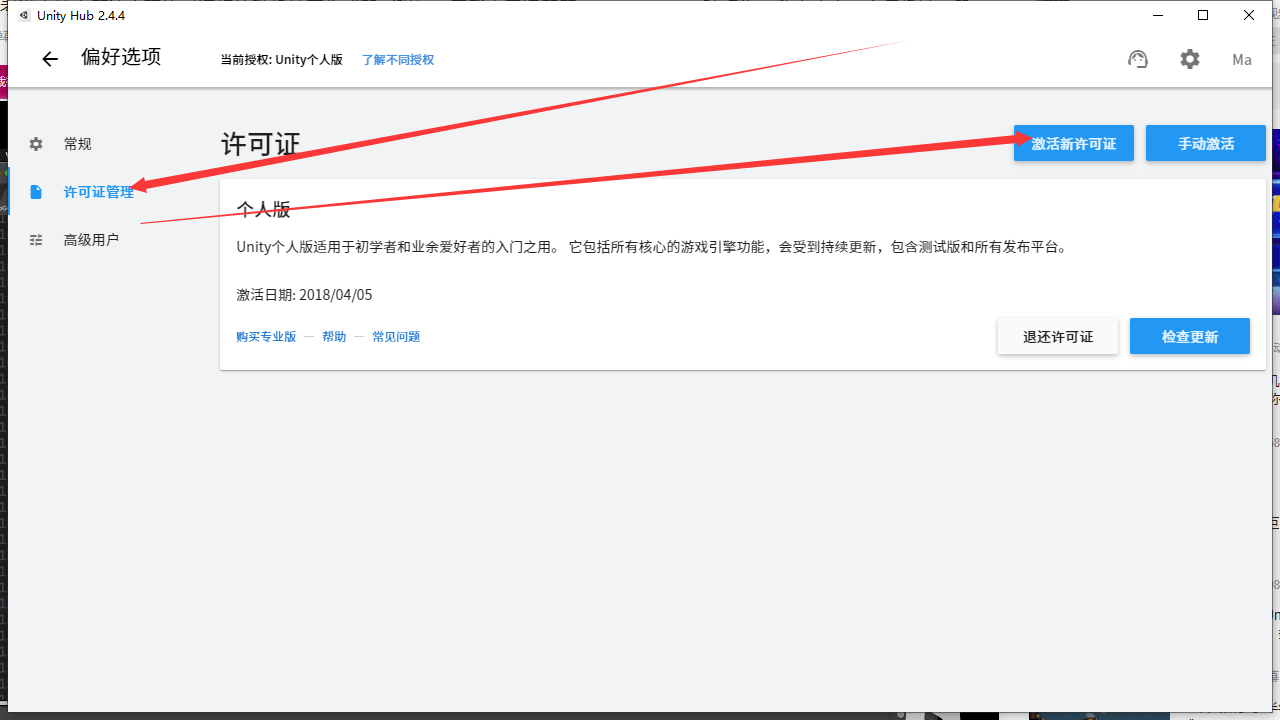Click the 手动激活 button
1280x720 pixels.
click(1205, 143)
